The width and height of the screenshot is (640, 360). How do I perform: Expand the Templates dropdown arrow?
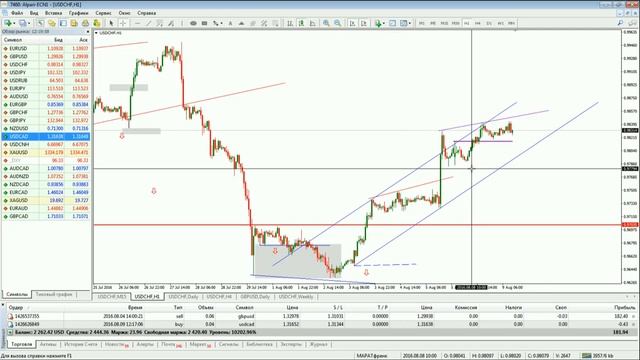click(410, 23)
